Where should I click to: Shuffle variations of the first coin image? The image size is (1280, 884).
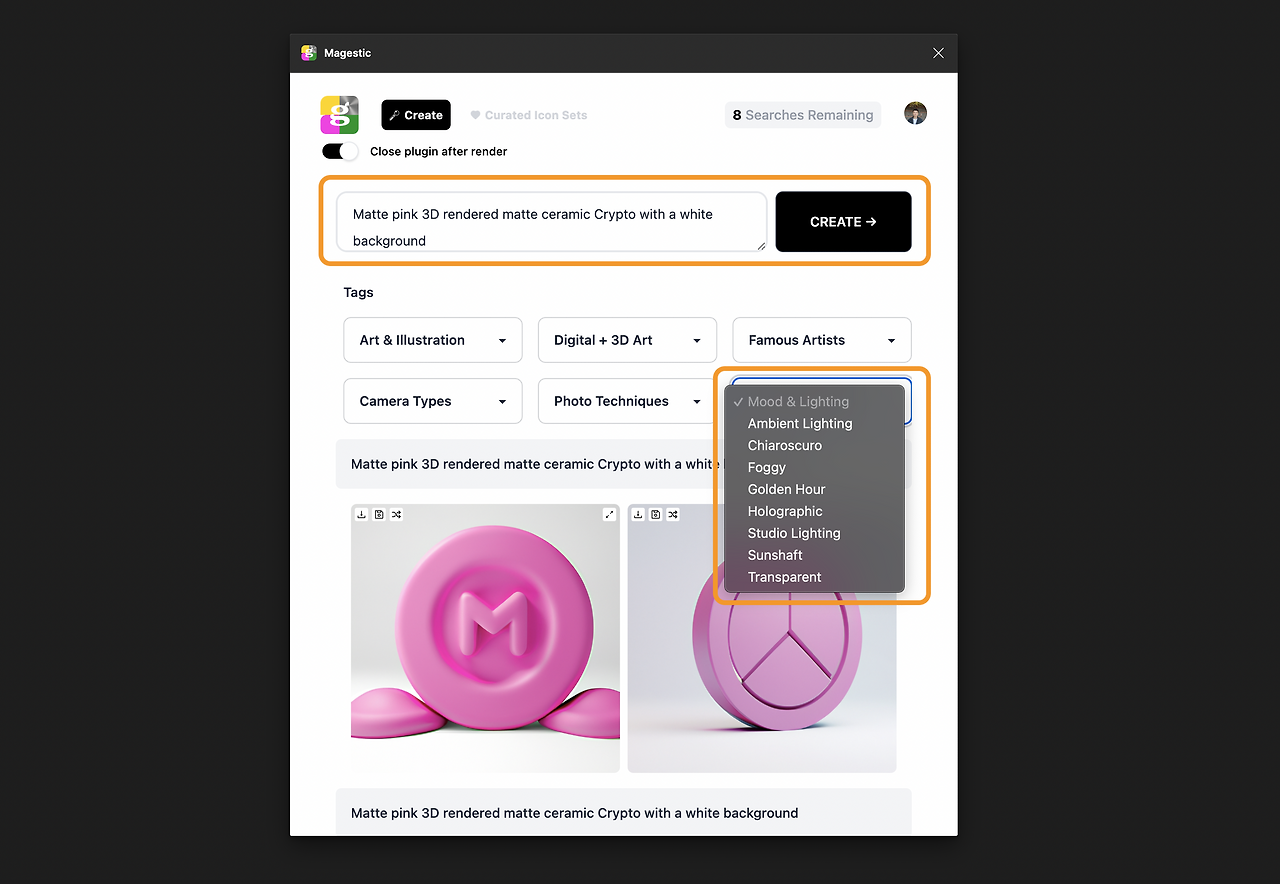coord(397,515)
